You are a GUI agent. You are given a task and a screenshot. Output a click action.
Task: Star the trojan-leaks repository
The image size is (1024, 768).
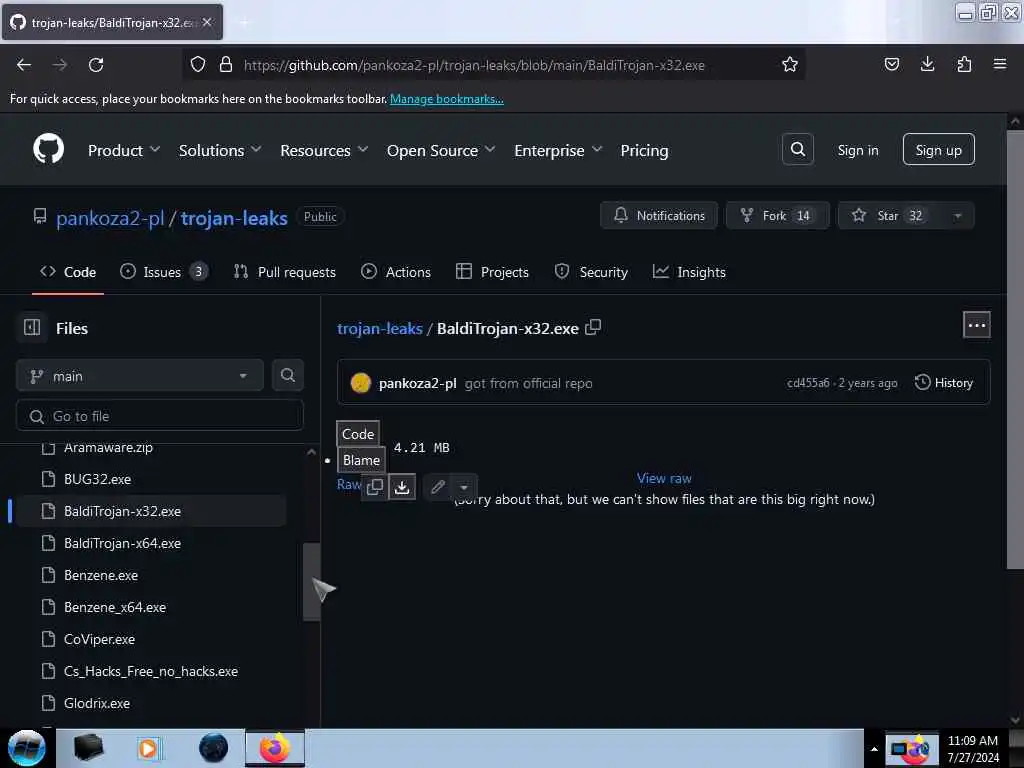click(889, 216)
